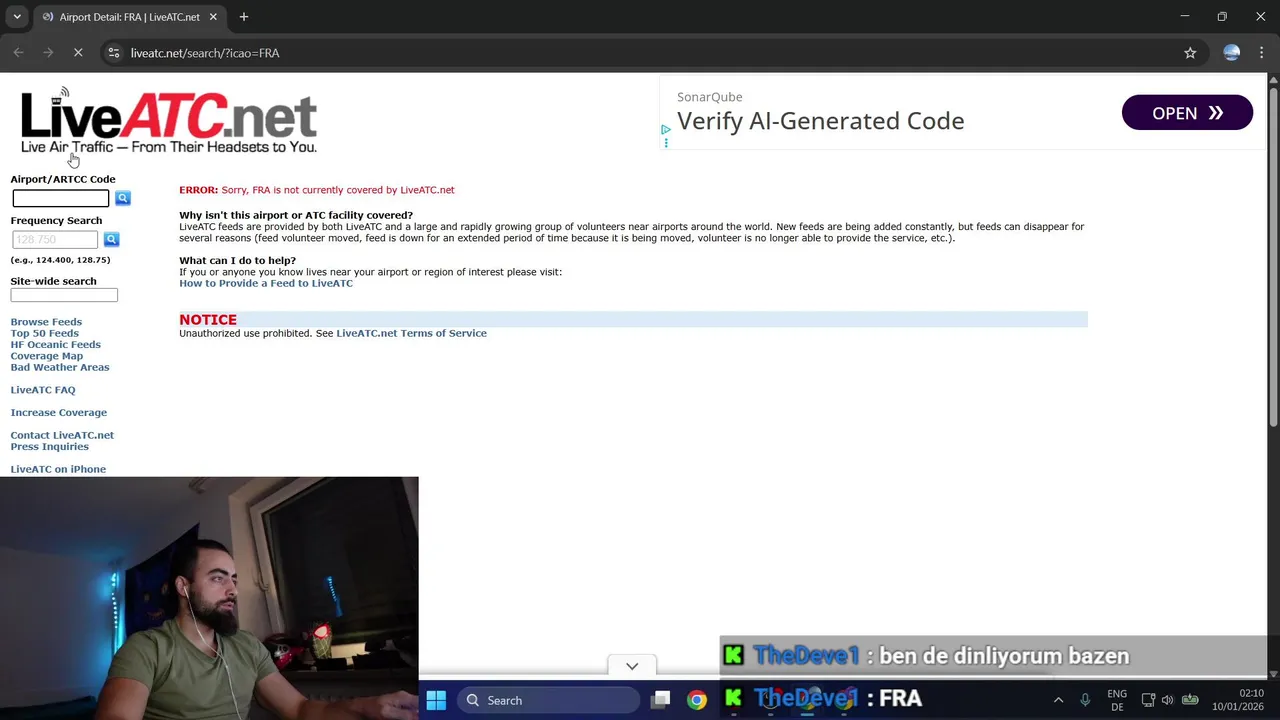Screen dimensions: 1280x720
Task: Click the taskbar Search box
Action: tap(549, 700)
